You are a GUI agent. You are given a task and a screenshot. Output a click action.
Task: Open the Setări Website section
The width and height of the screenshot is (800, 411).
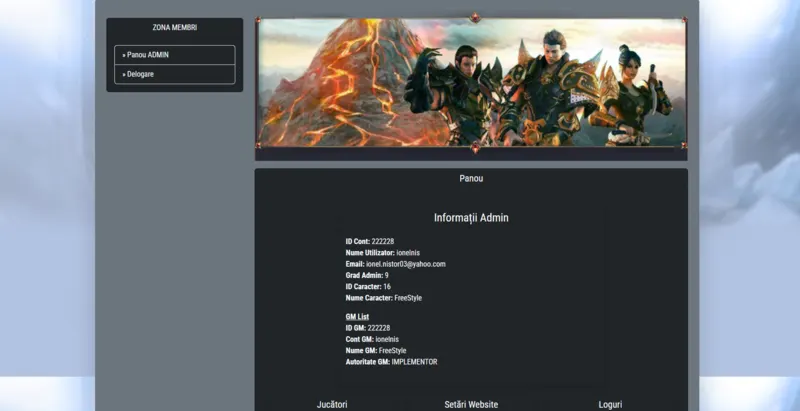click(471, 404)
